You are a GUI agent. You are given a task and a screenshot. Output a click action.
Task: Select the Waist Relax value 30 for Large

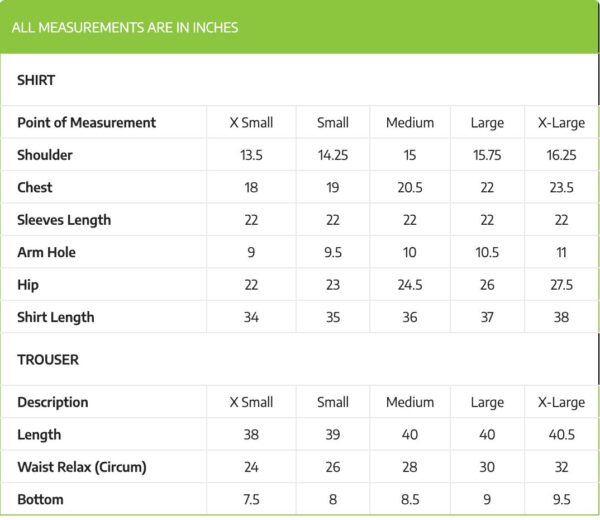click(x=487, y=467)
